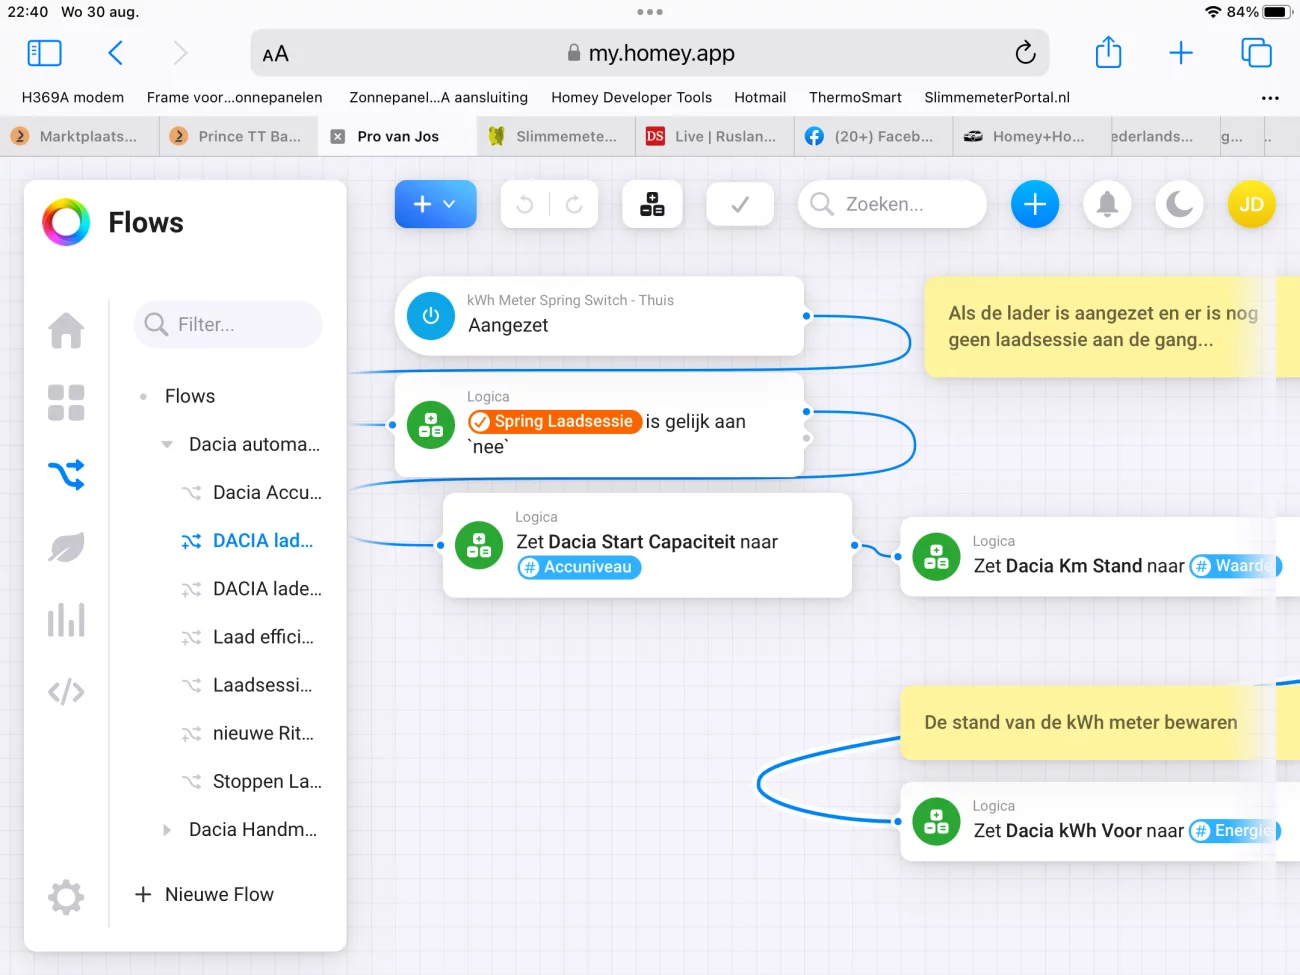Open ThermoSmart bookmark
Screen dimensions: 1300x975
coord(855,97)
